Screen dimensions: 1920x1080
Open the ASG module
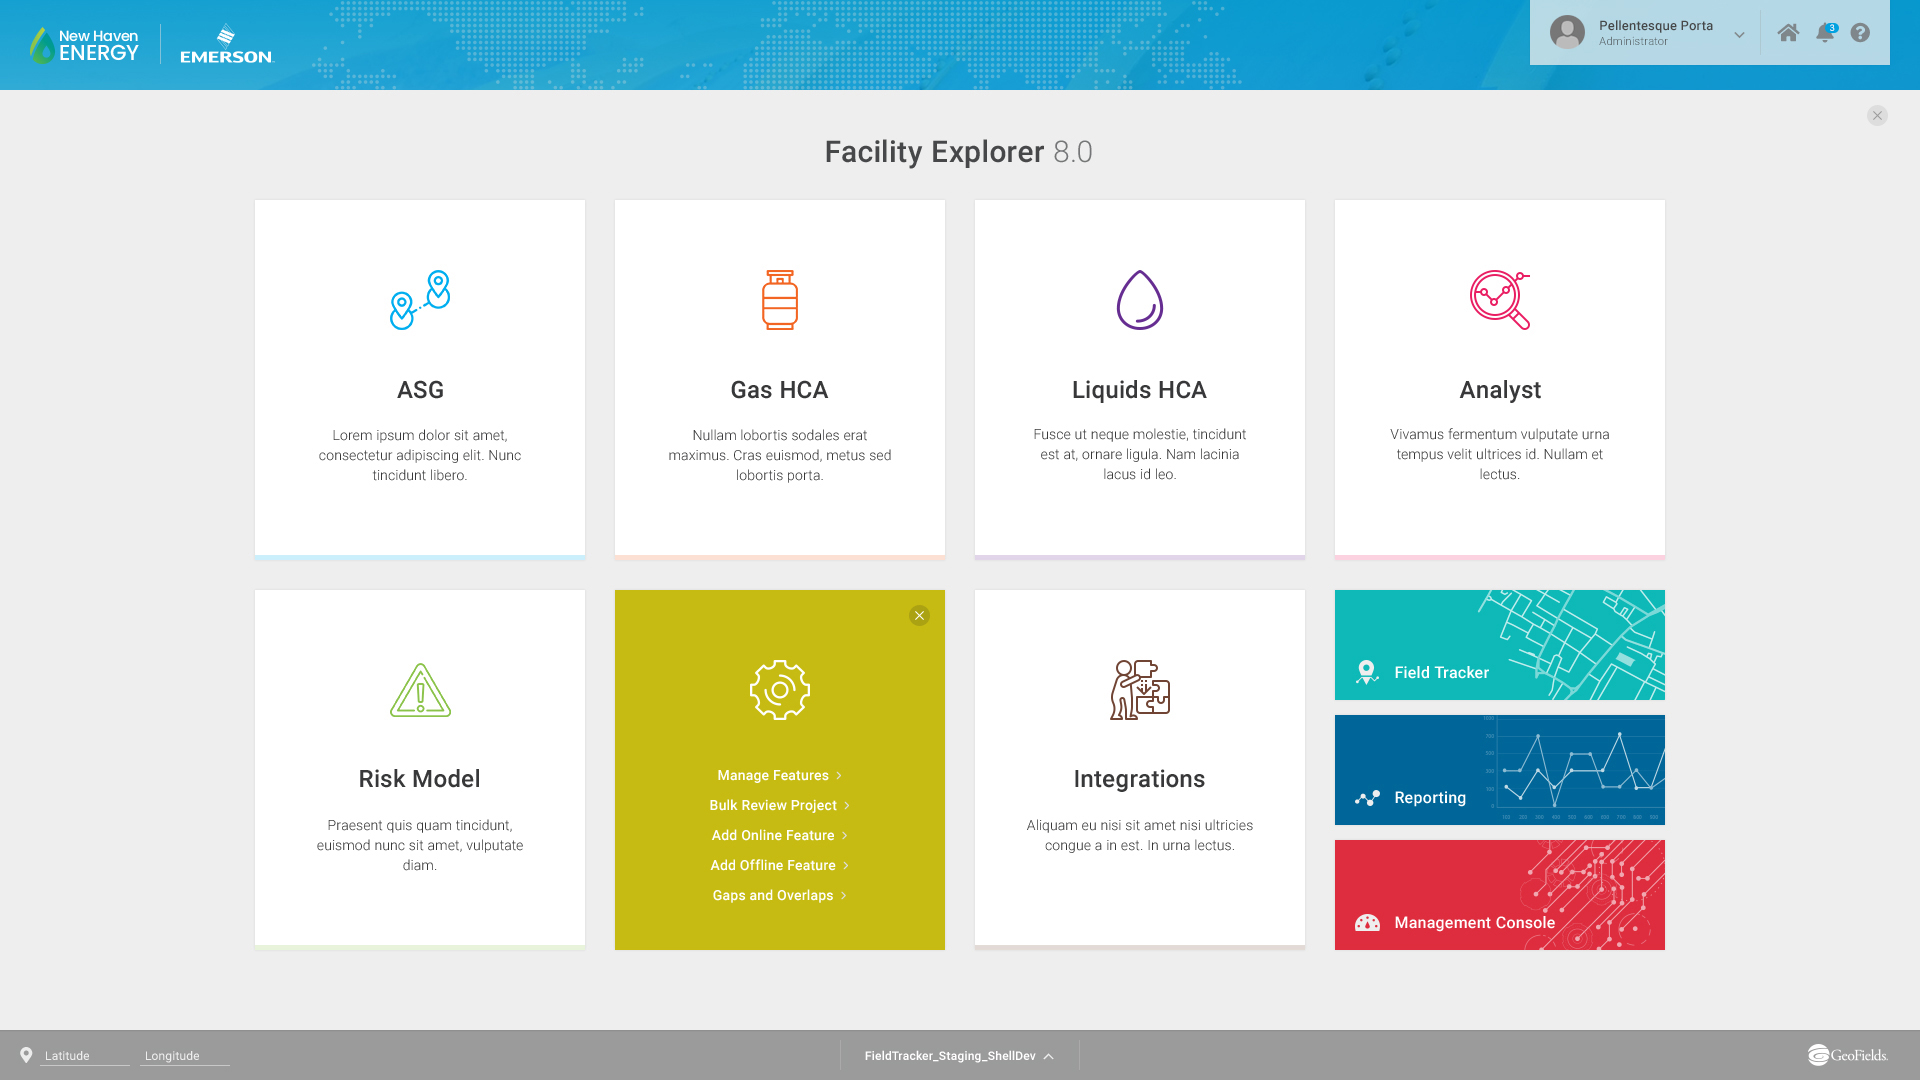coord(419,377)
